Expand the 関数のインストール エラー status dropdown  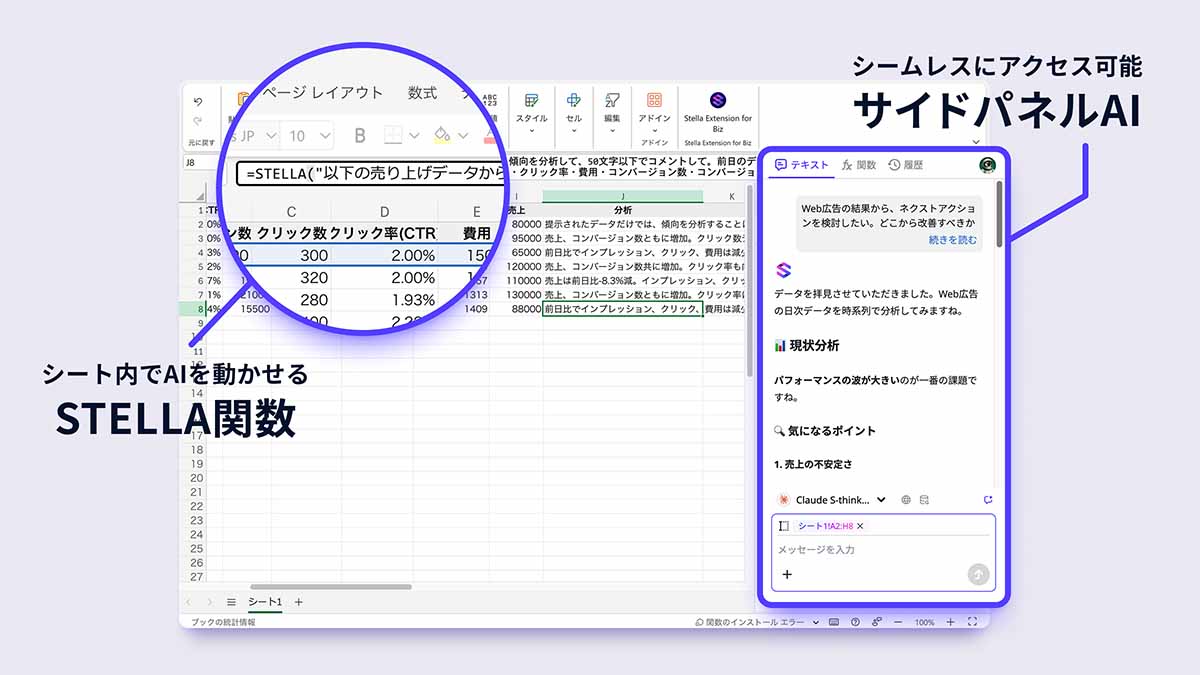tap(814, 622)
